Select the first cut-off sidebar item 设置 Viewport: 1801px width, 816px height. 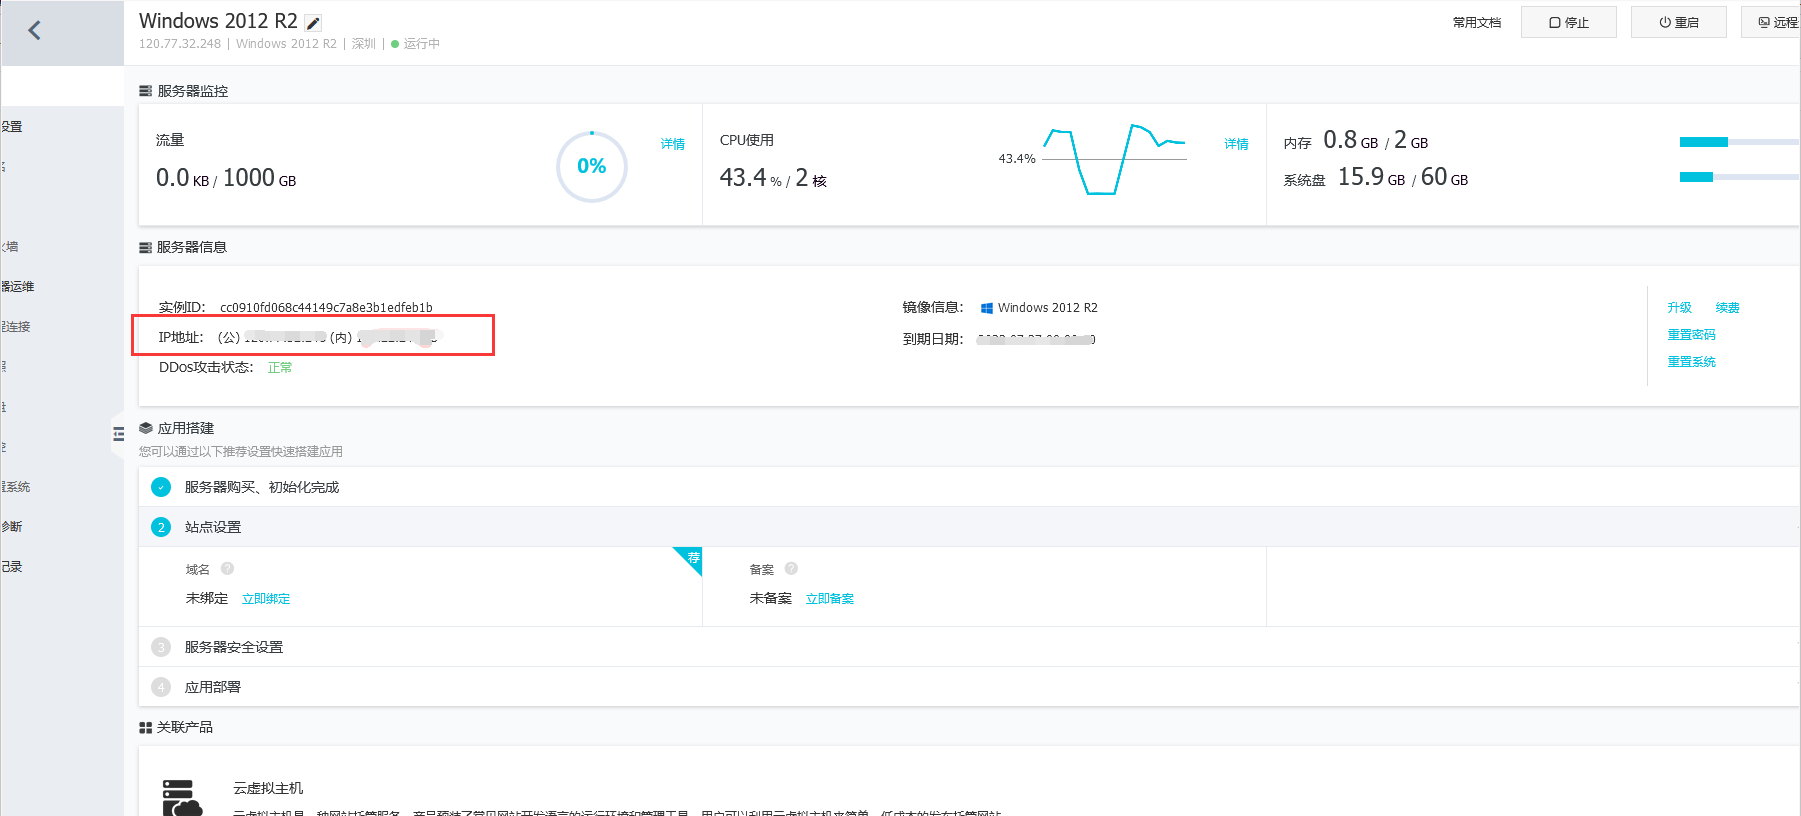point(12,127)
